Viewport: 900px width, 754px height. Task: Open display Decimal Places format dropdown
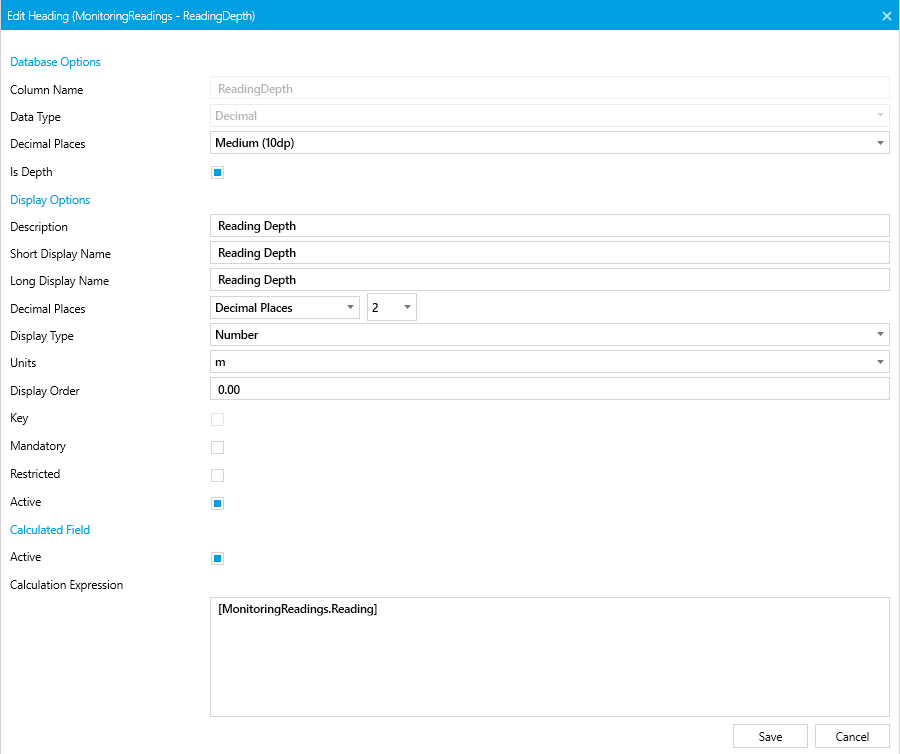point(285,308)
